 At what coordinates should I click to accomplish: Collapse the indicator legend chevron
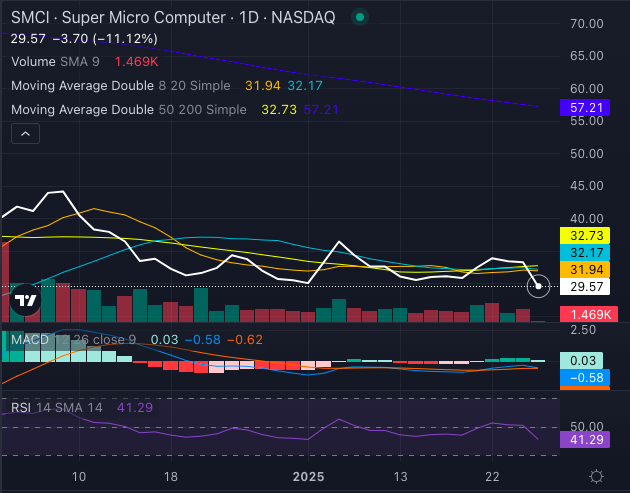tap(26, 133)
